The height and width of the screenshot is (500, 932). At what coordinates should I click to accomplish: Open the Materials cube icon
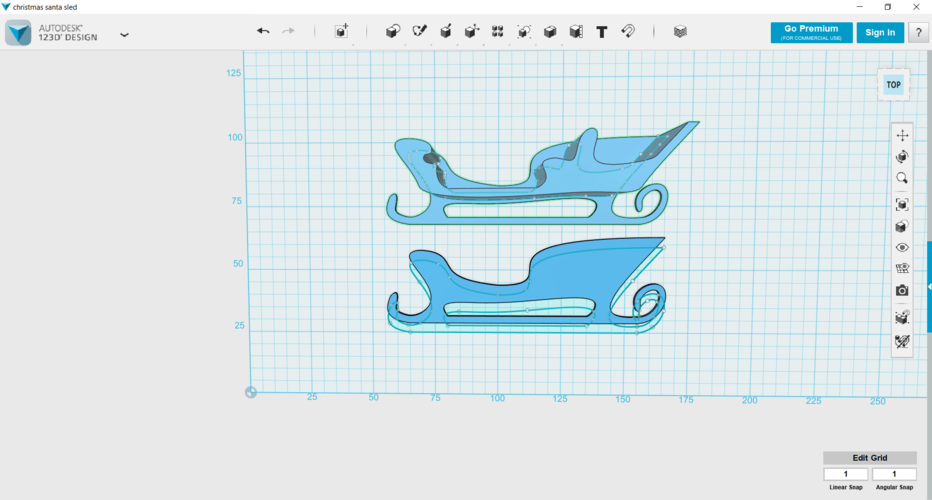tap(680, 32)
